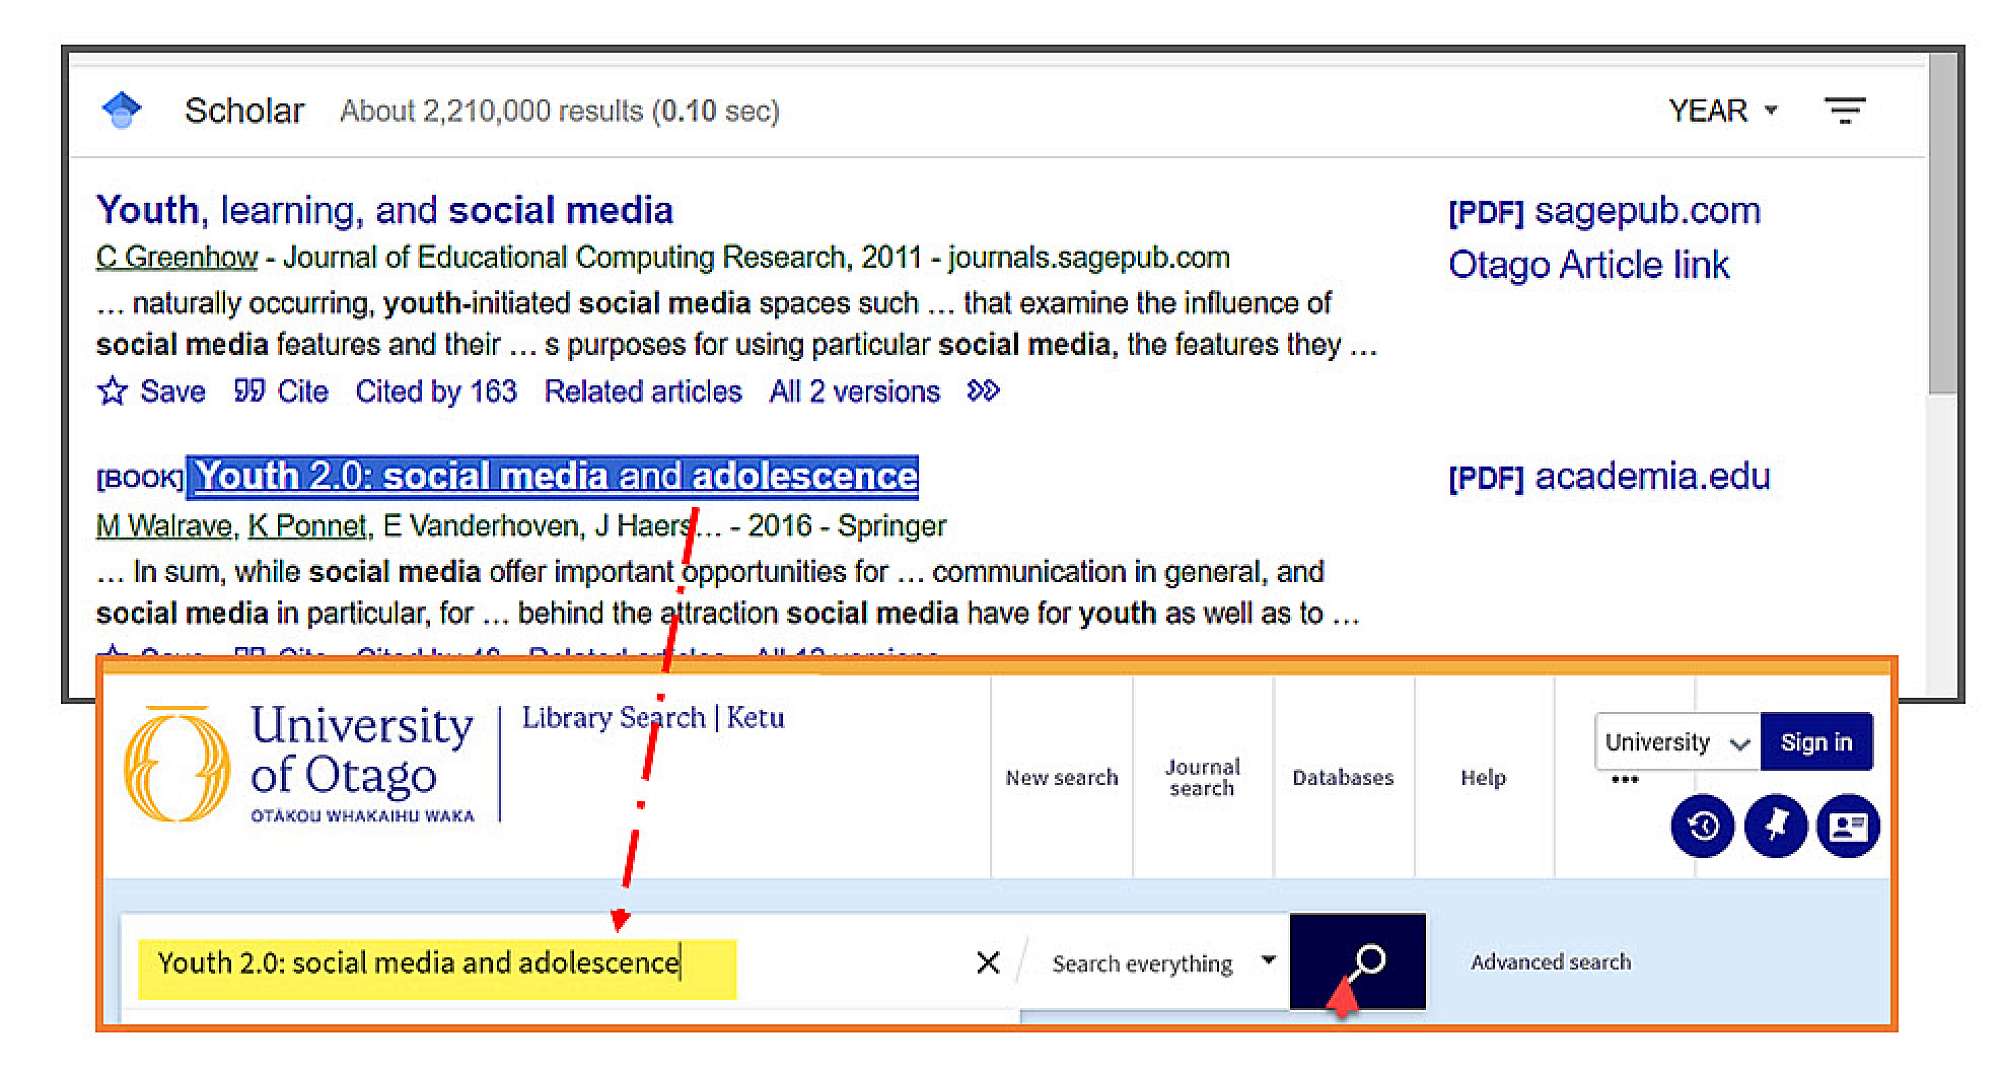Expand more options double-arrow on first result

(x=983, y=391)
